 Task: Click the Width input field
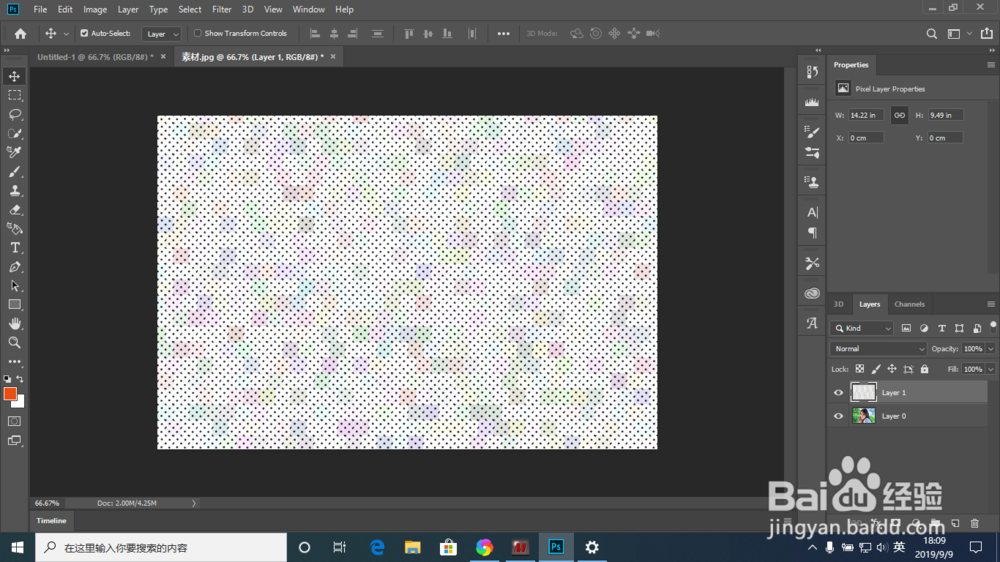pyautogui.click(x=865, y=115)
